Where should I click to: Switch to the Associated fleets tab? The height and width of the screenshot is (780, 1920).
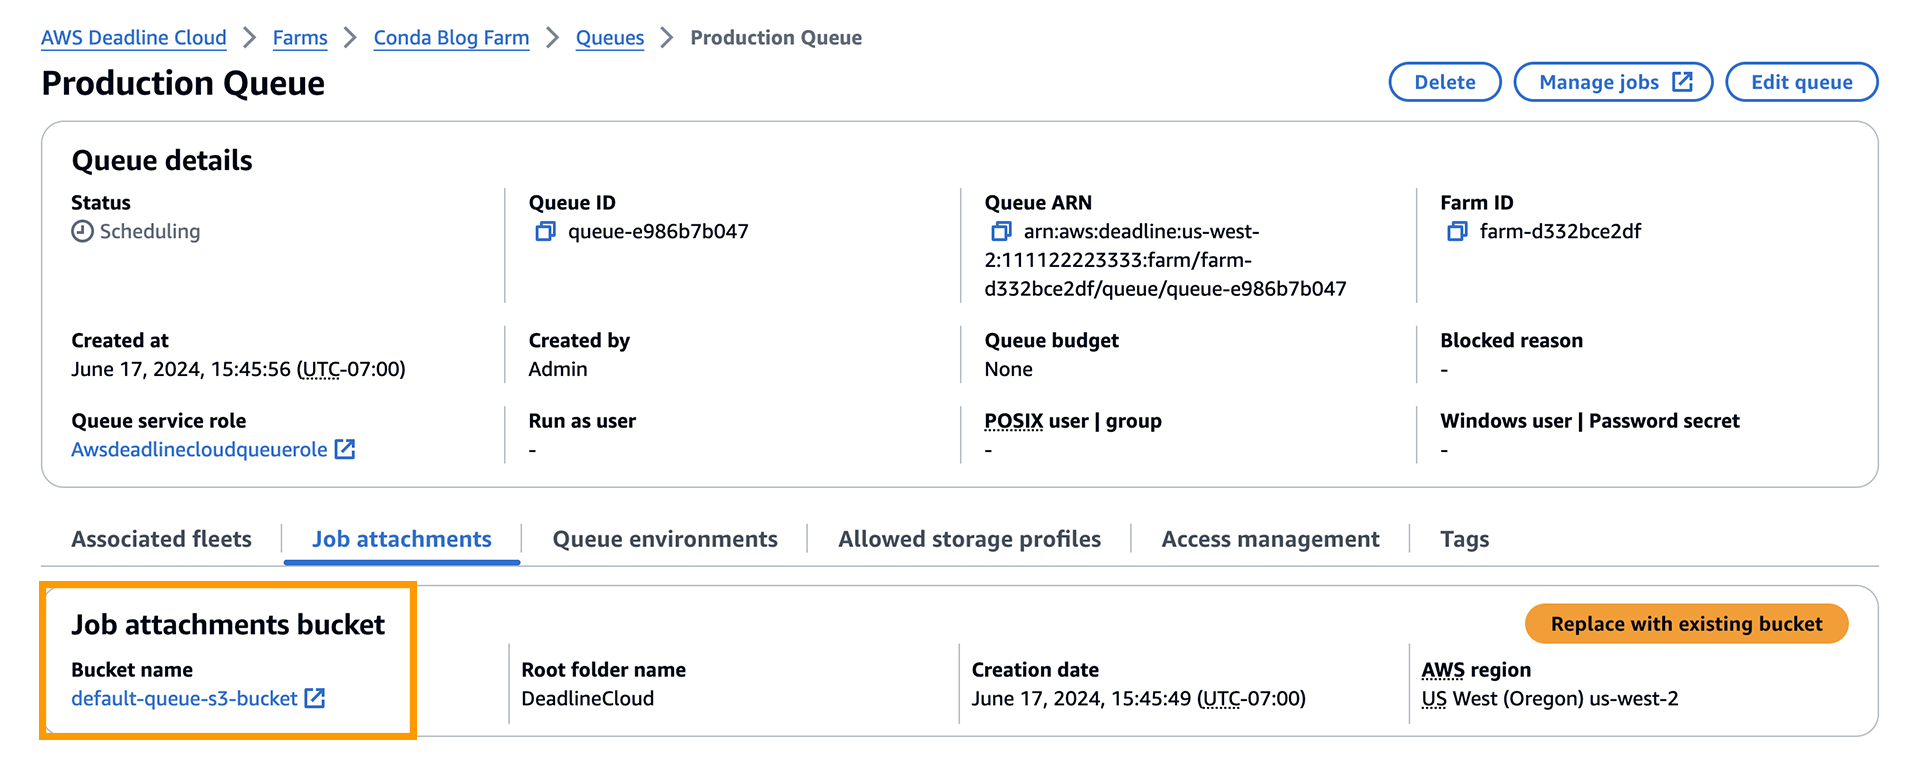coord(161,539)
